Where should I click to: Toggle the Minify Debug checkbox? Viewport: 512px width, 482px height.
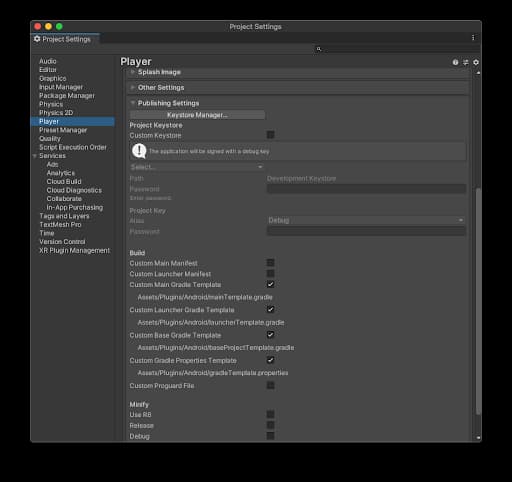271,436
